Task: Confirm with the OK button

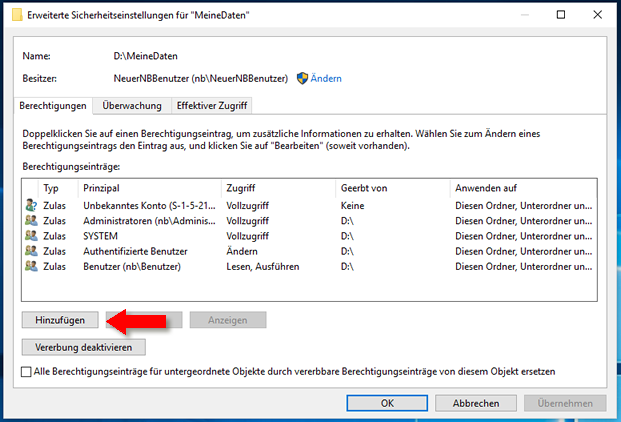Action: (386, 403)
